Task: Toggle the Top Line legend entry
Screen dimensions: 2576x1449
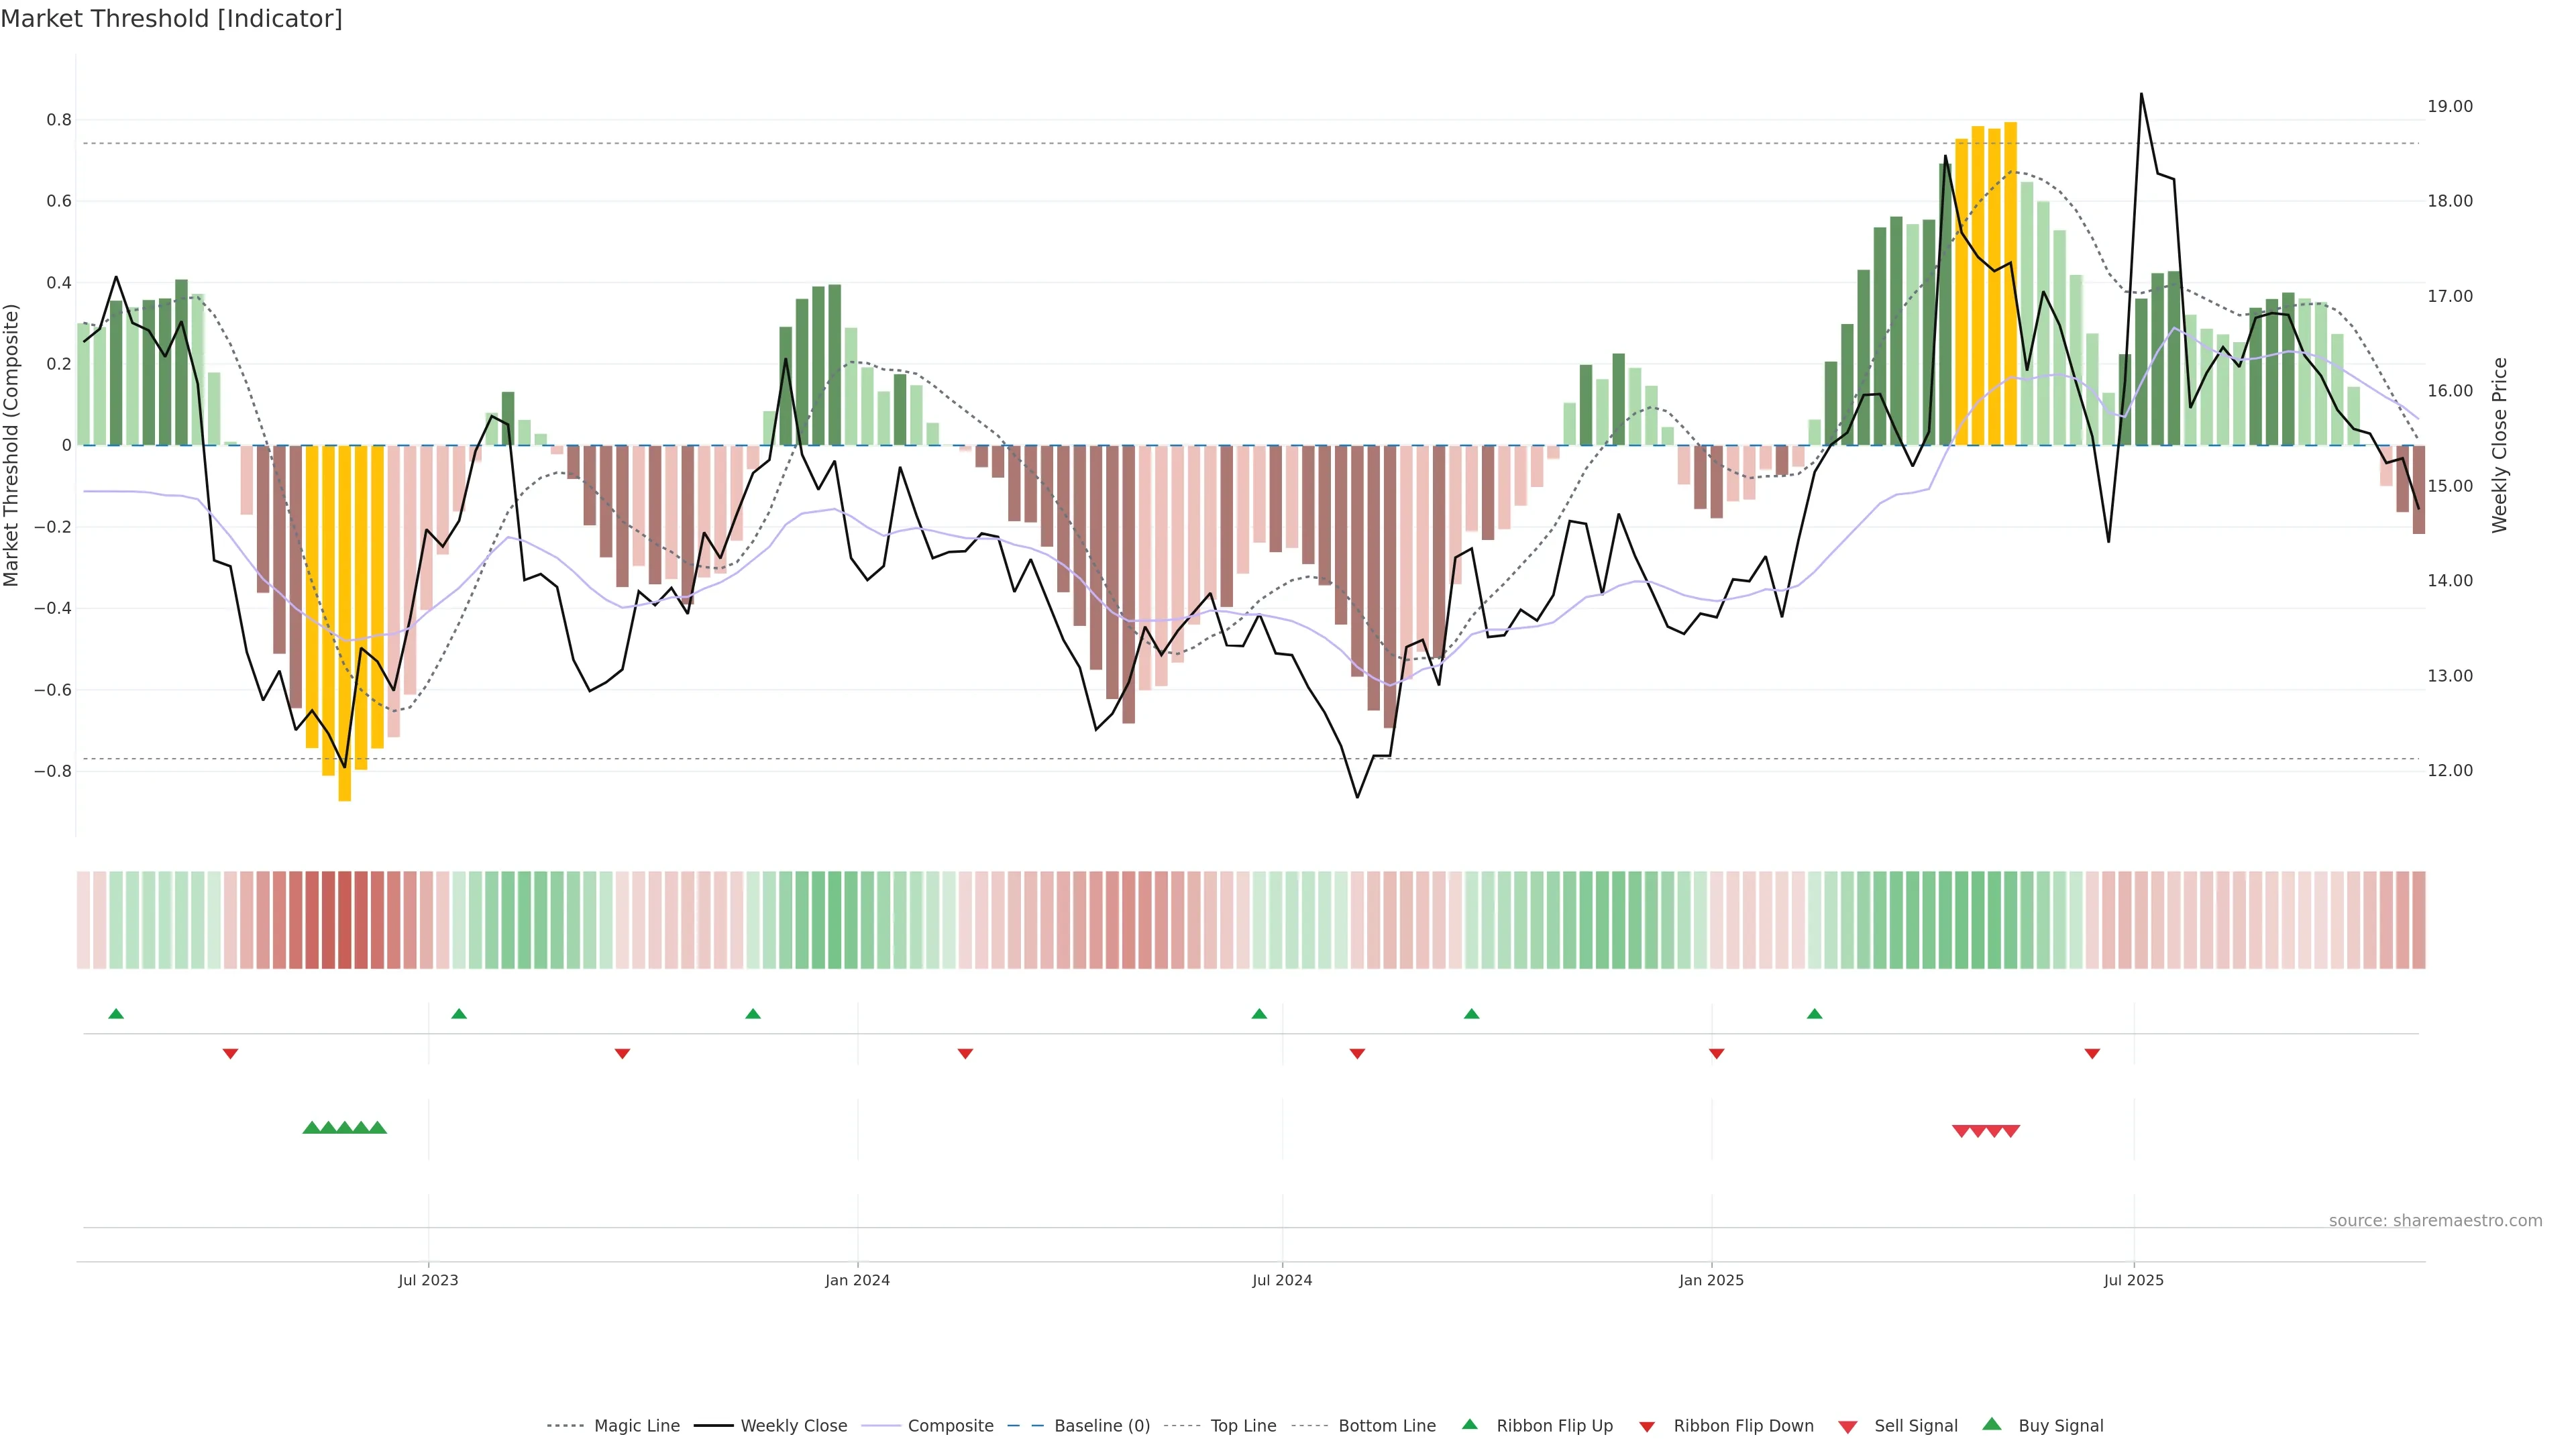Action: pos(1243,1426)
